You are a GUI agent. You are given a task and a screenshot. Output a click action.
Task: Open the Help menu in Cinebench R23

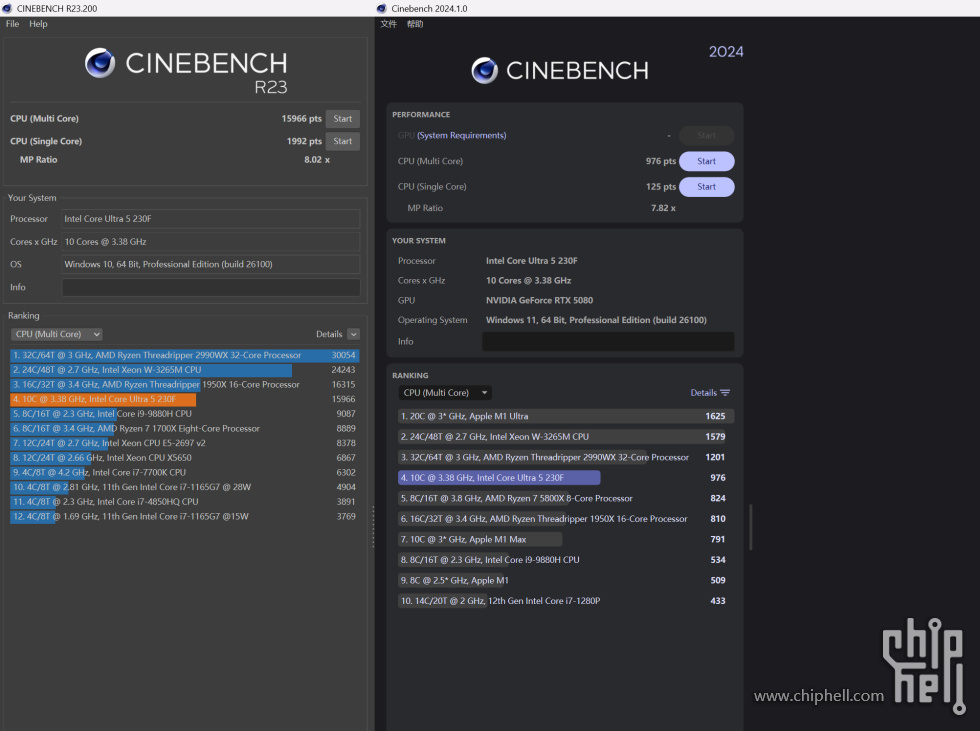coord(38,24)
